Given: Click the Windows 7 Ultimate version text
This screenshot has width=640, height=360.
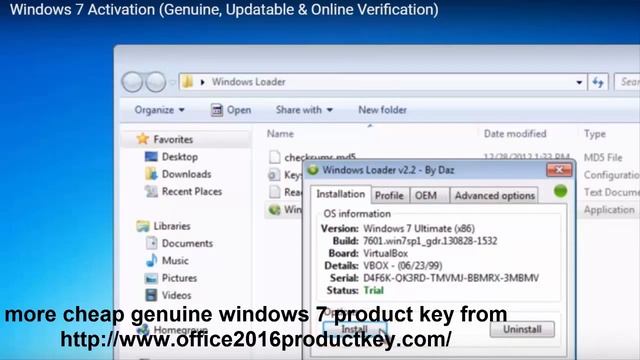Looking at the screenshot, I should [419, 229].
